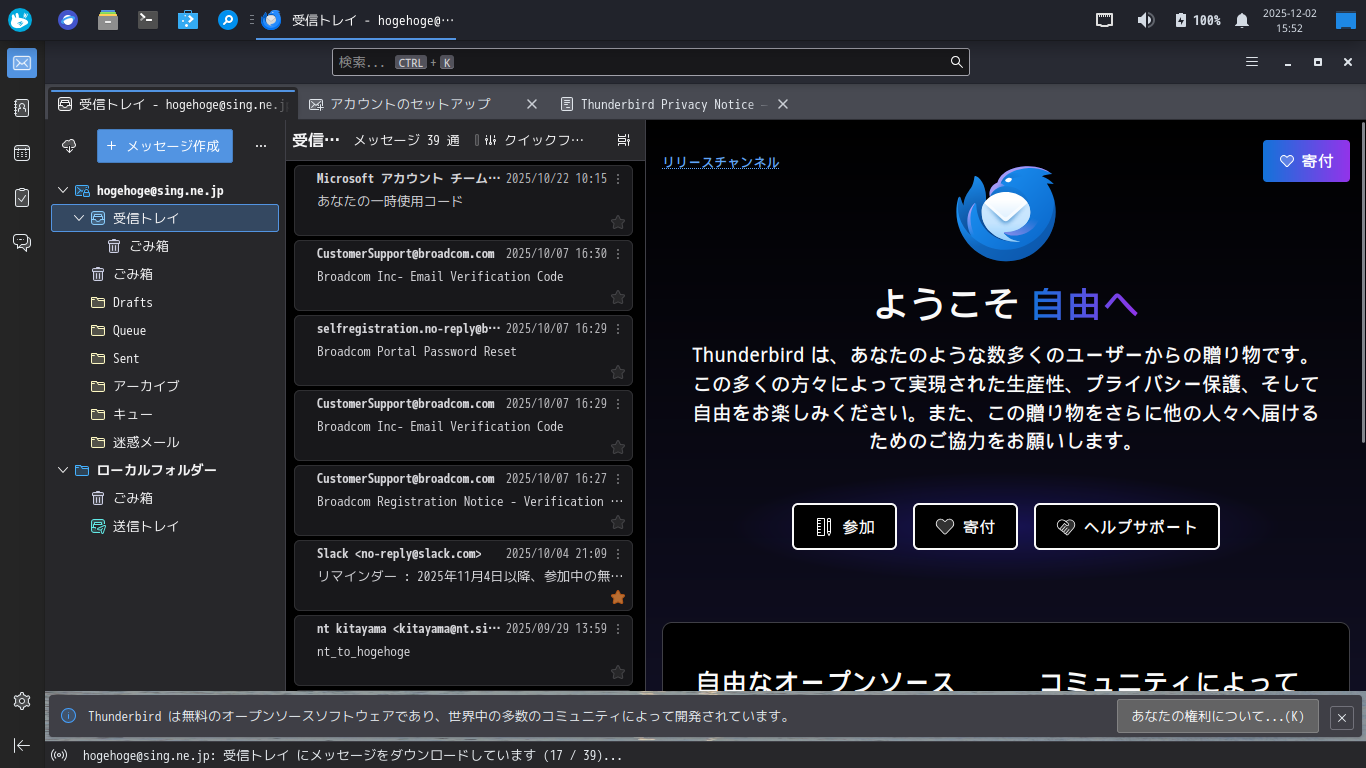
Task: Open the Thunderbird application menu (hamburger)
Action: coord(1252,62)
